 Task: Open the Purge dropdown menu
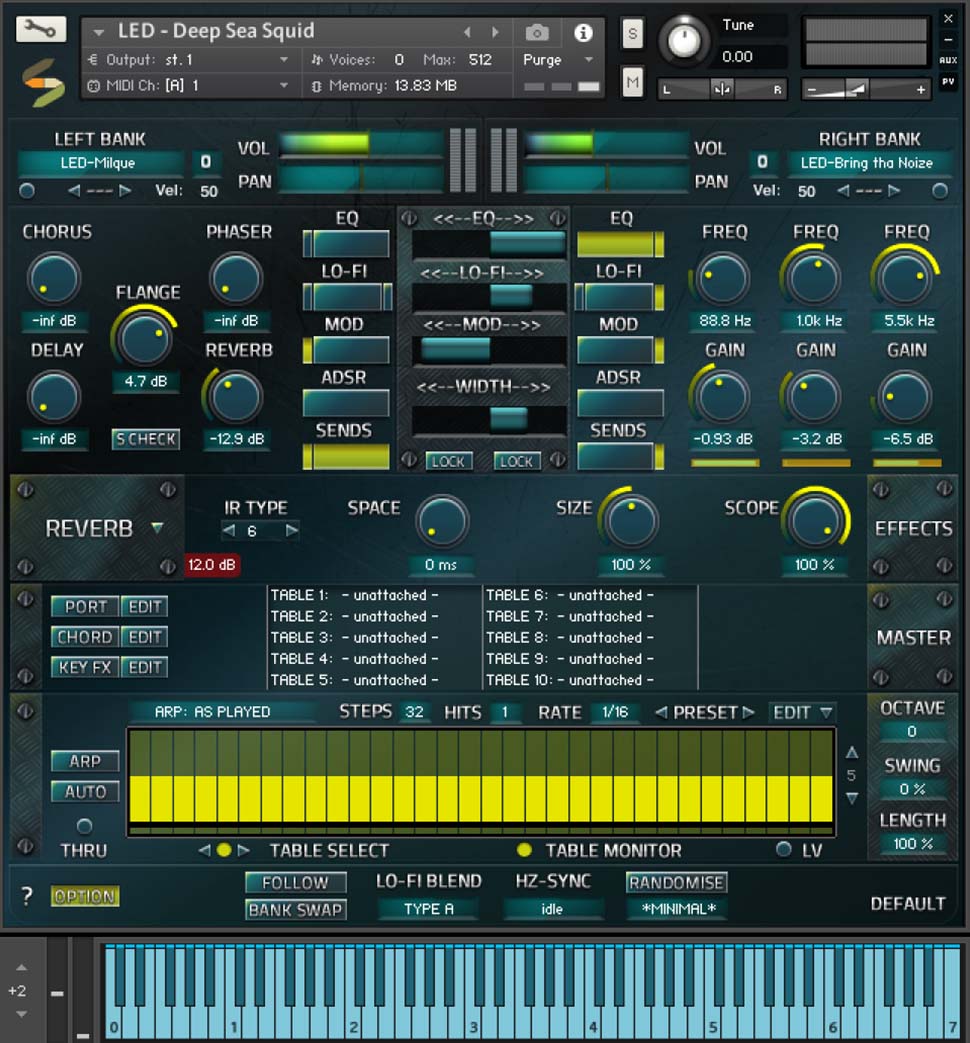[x=558, y=60]
